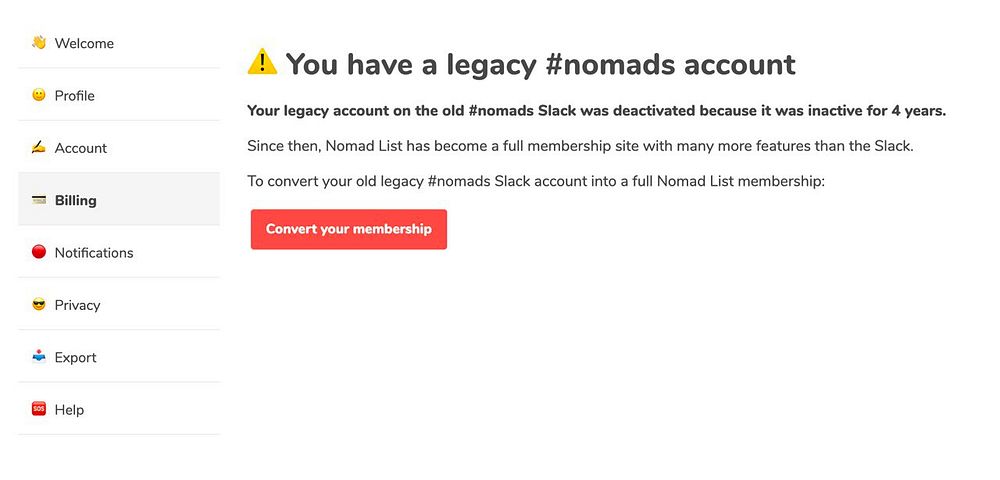The width and height of the screenshot is (1000, 480).
Task: Click the red circle Notifications icon
Action: 39,252
